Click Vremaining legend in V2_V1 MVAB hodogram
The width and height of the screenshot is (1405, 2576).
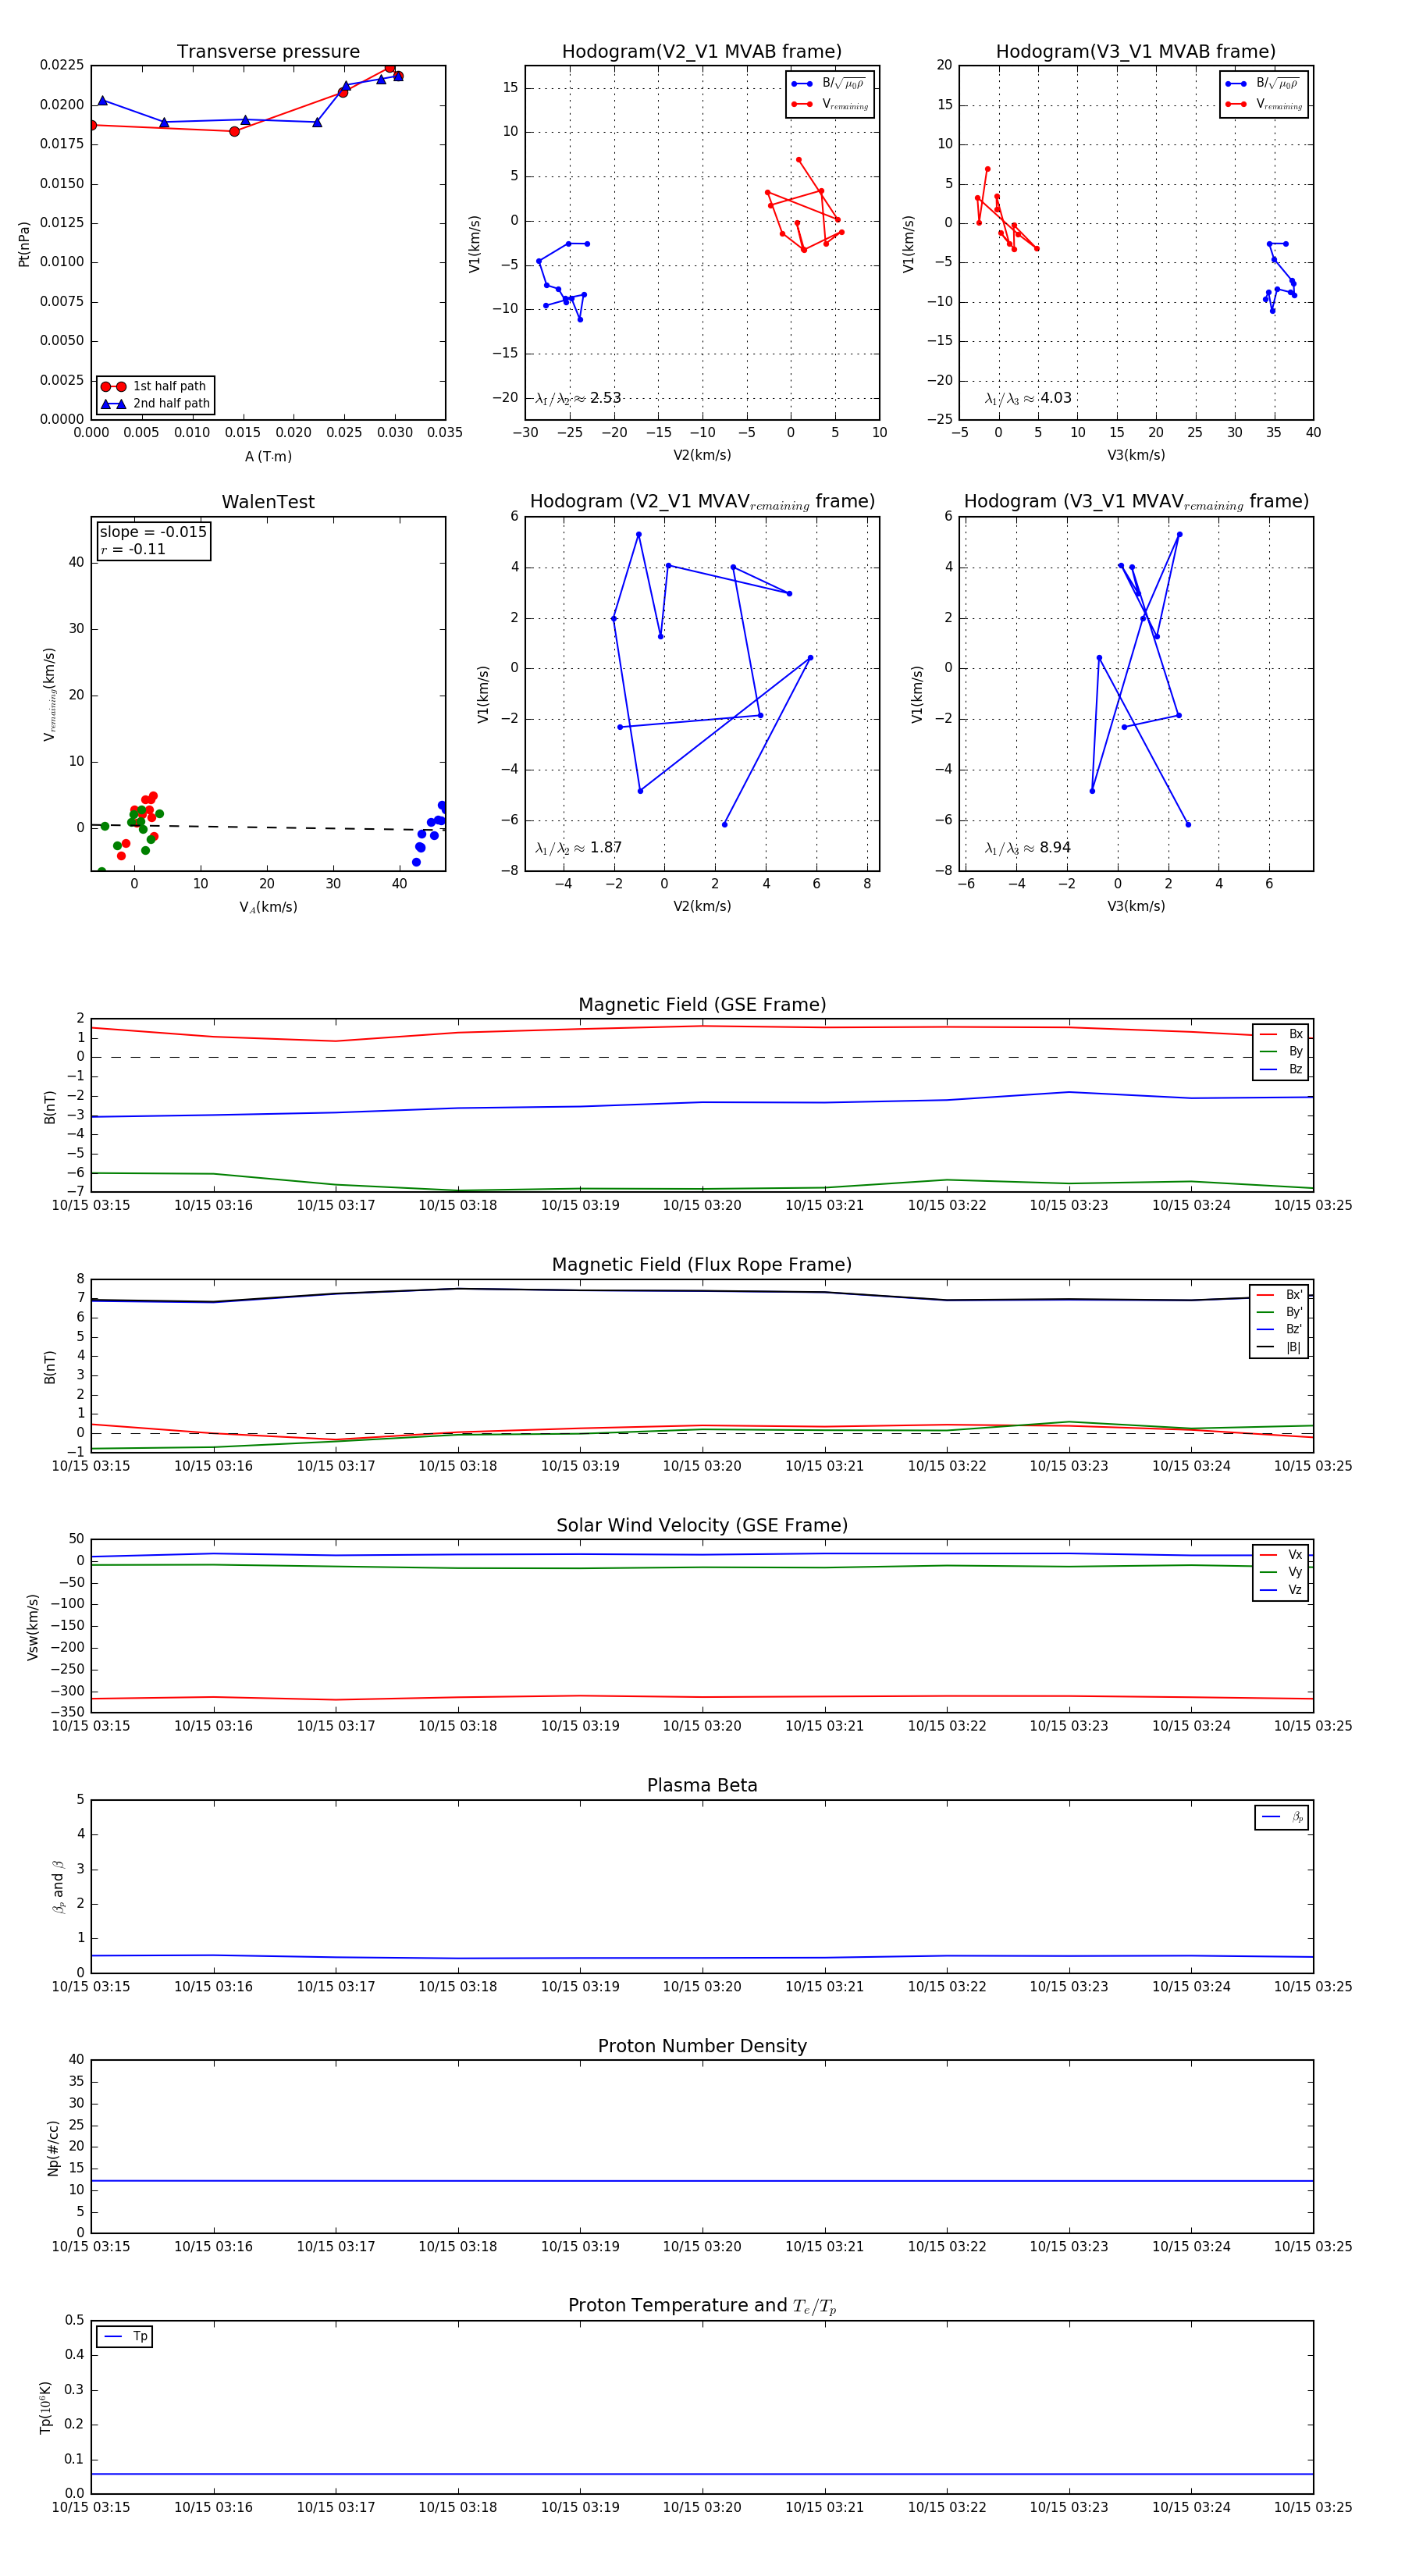(x=830, y=104)
